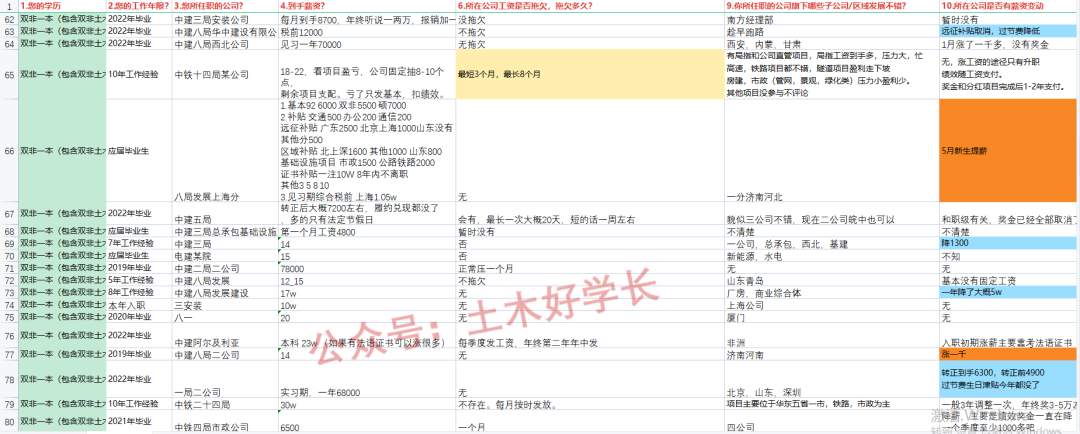Select the header cell "4.到手薪资?"
Viewport: 1080px width, 434px height.
[367, 6]
